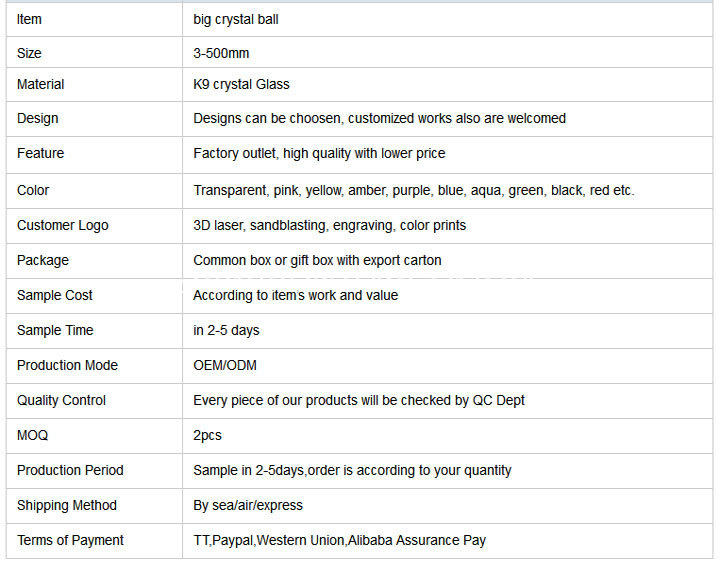Click the 'big crystal ball' item value
The height and width of the screenshot is (564, 720).
(236, 20)
